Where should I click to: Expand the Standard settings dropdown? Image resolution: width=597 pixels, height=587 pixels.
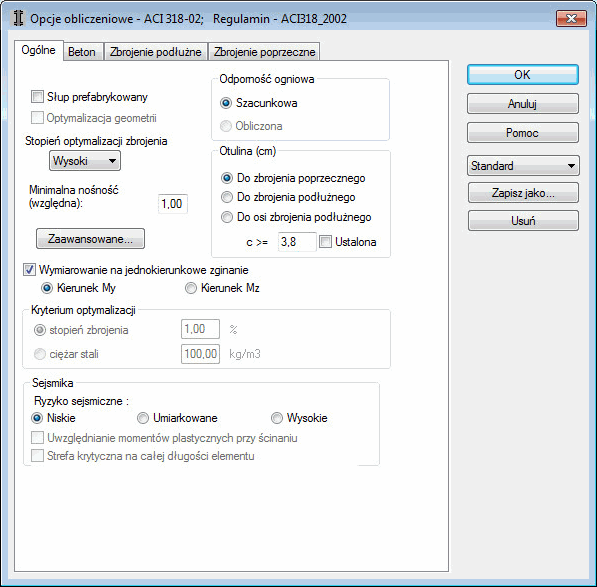point(523,166)
